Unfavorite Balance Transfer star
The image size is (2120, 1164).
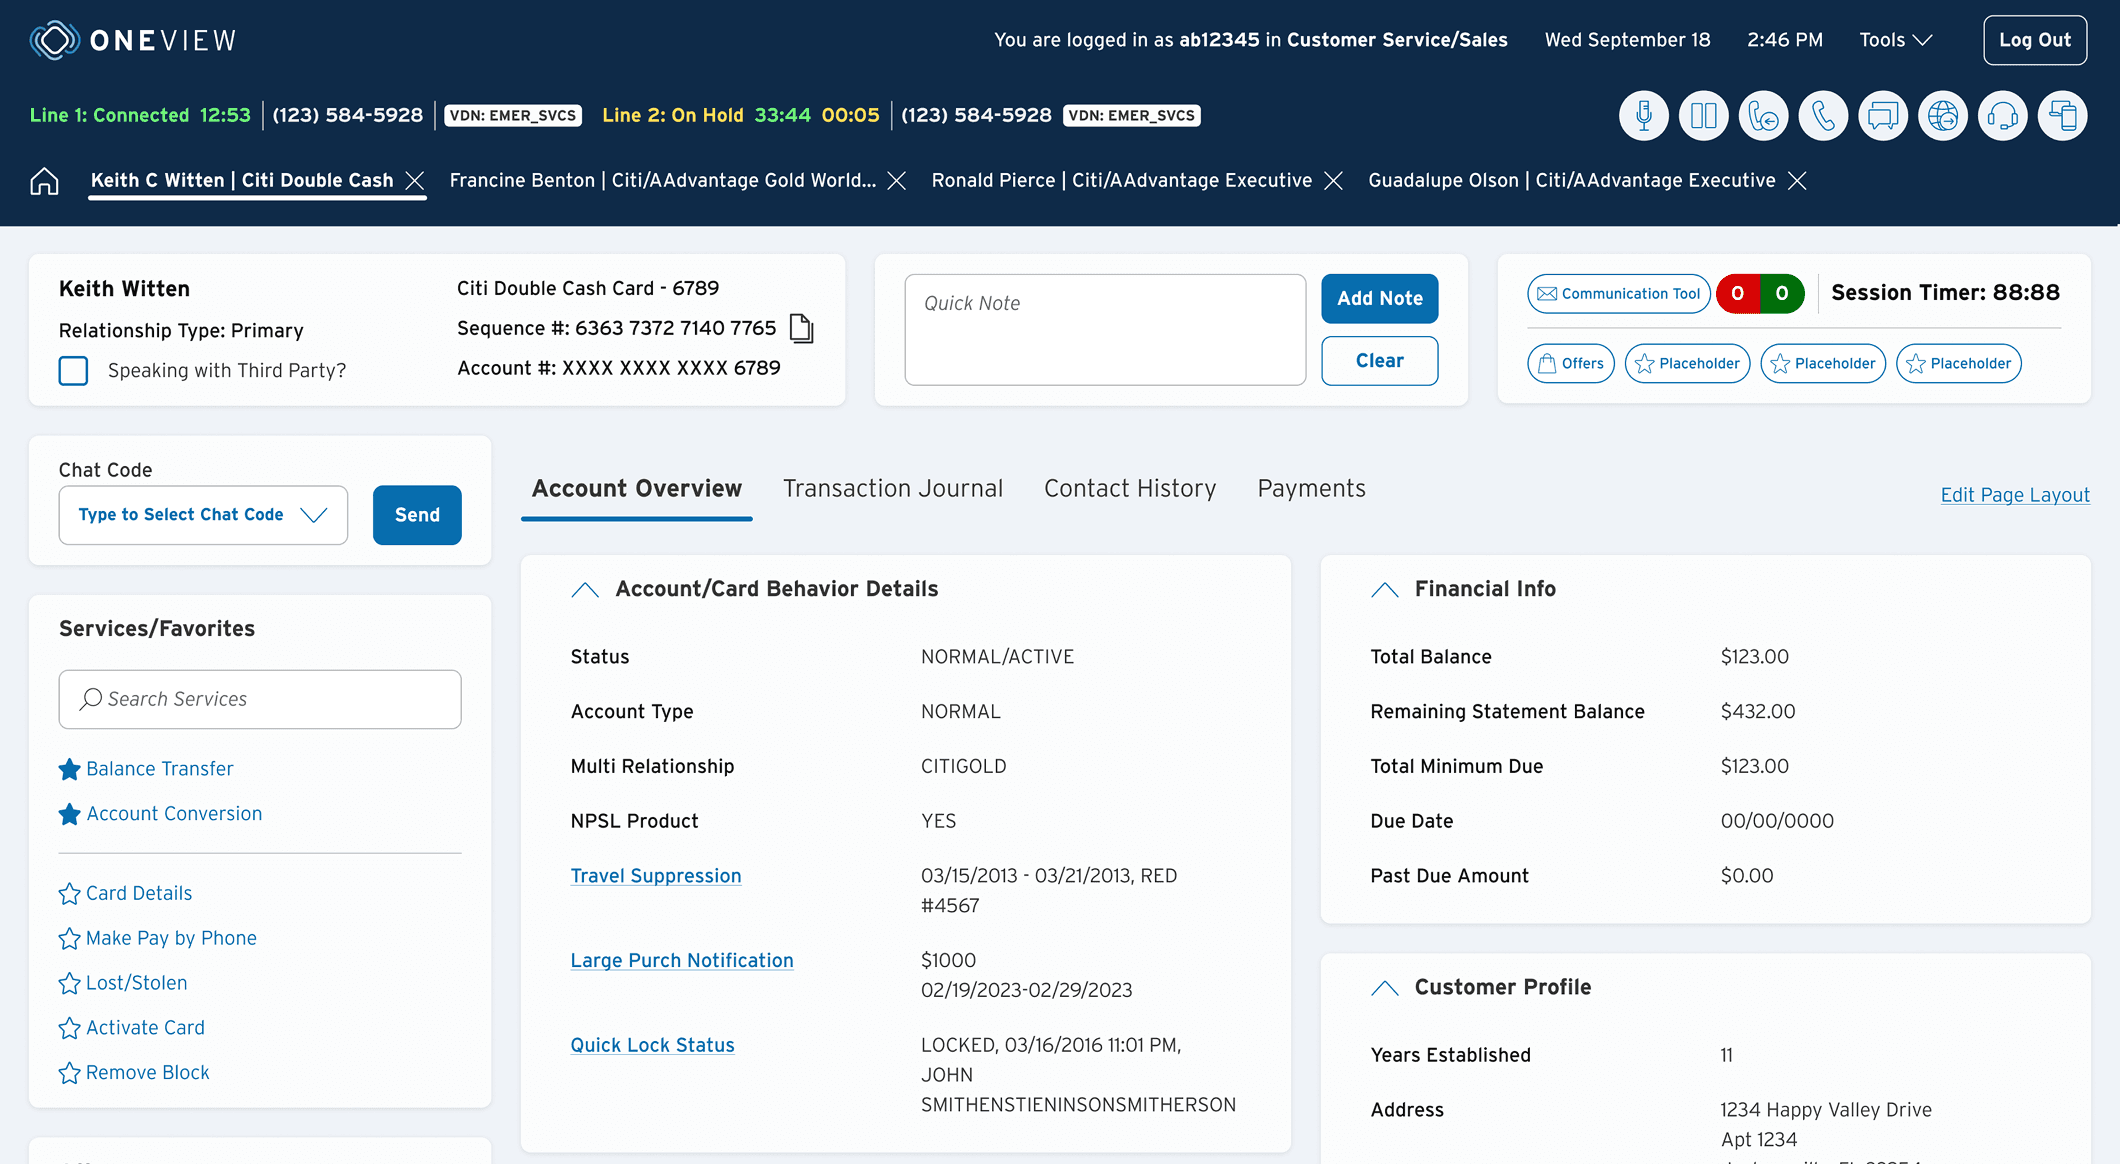pos(69,769)
